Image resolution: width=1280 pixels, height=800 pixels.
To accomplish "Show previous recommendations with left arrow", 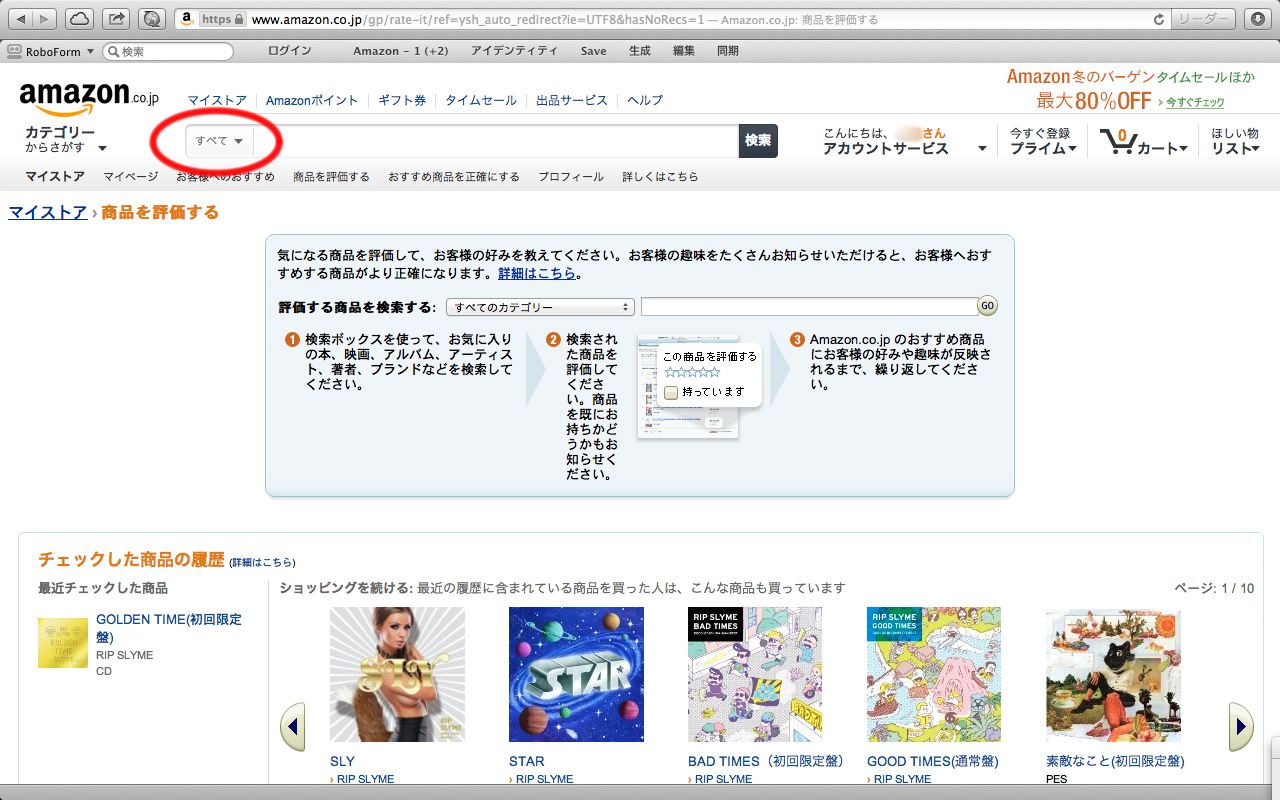I will [292, 727].
